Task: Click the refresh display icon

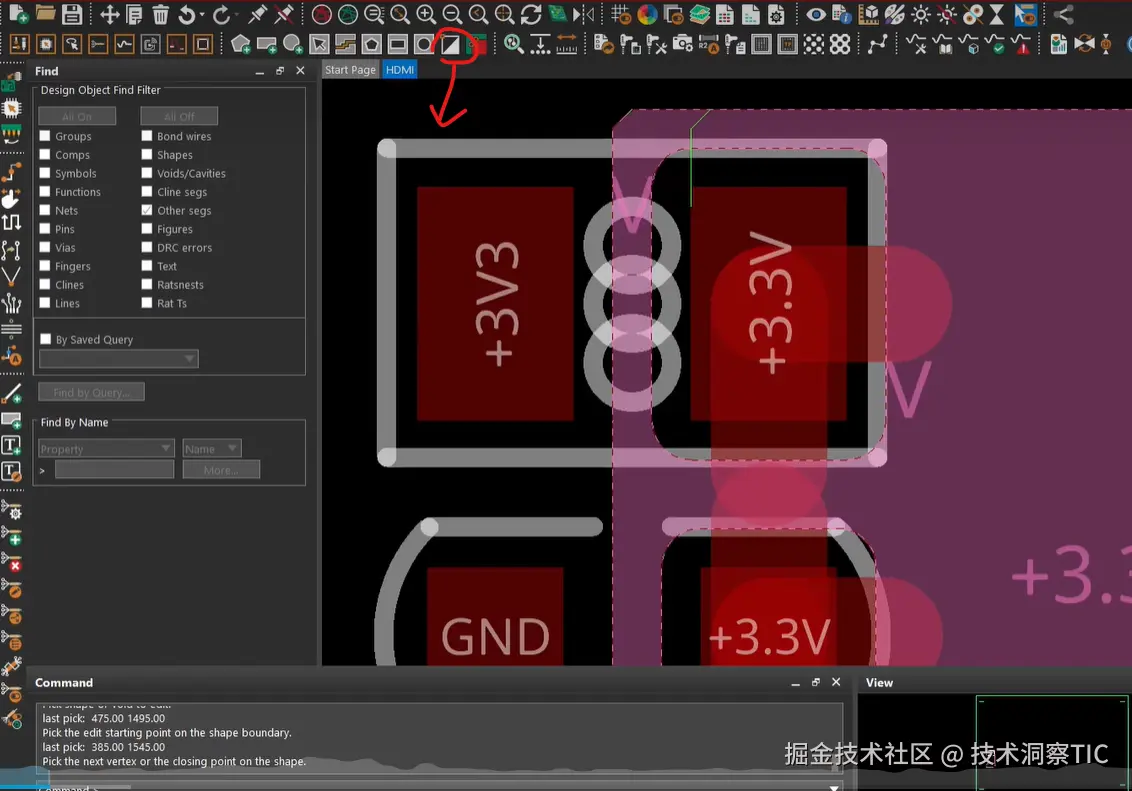Action: point(531,14)
